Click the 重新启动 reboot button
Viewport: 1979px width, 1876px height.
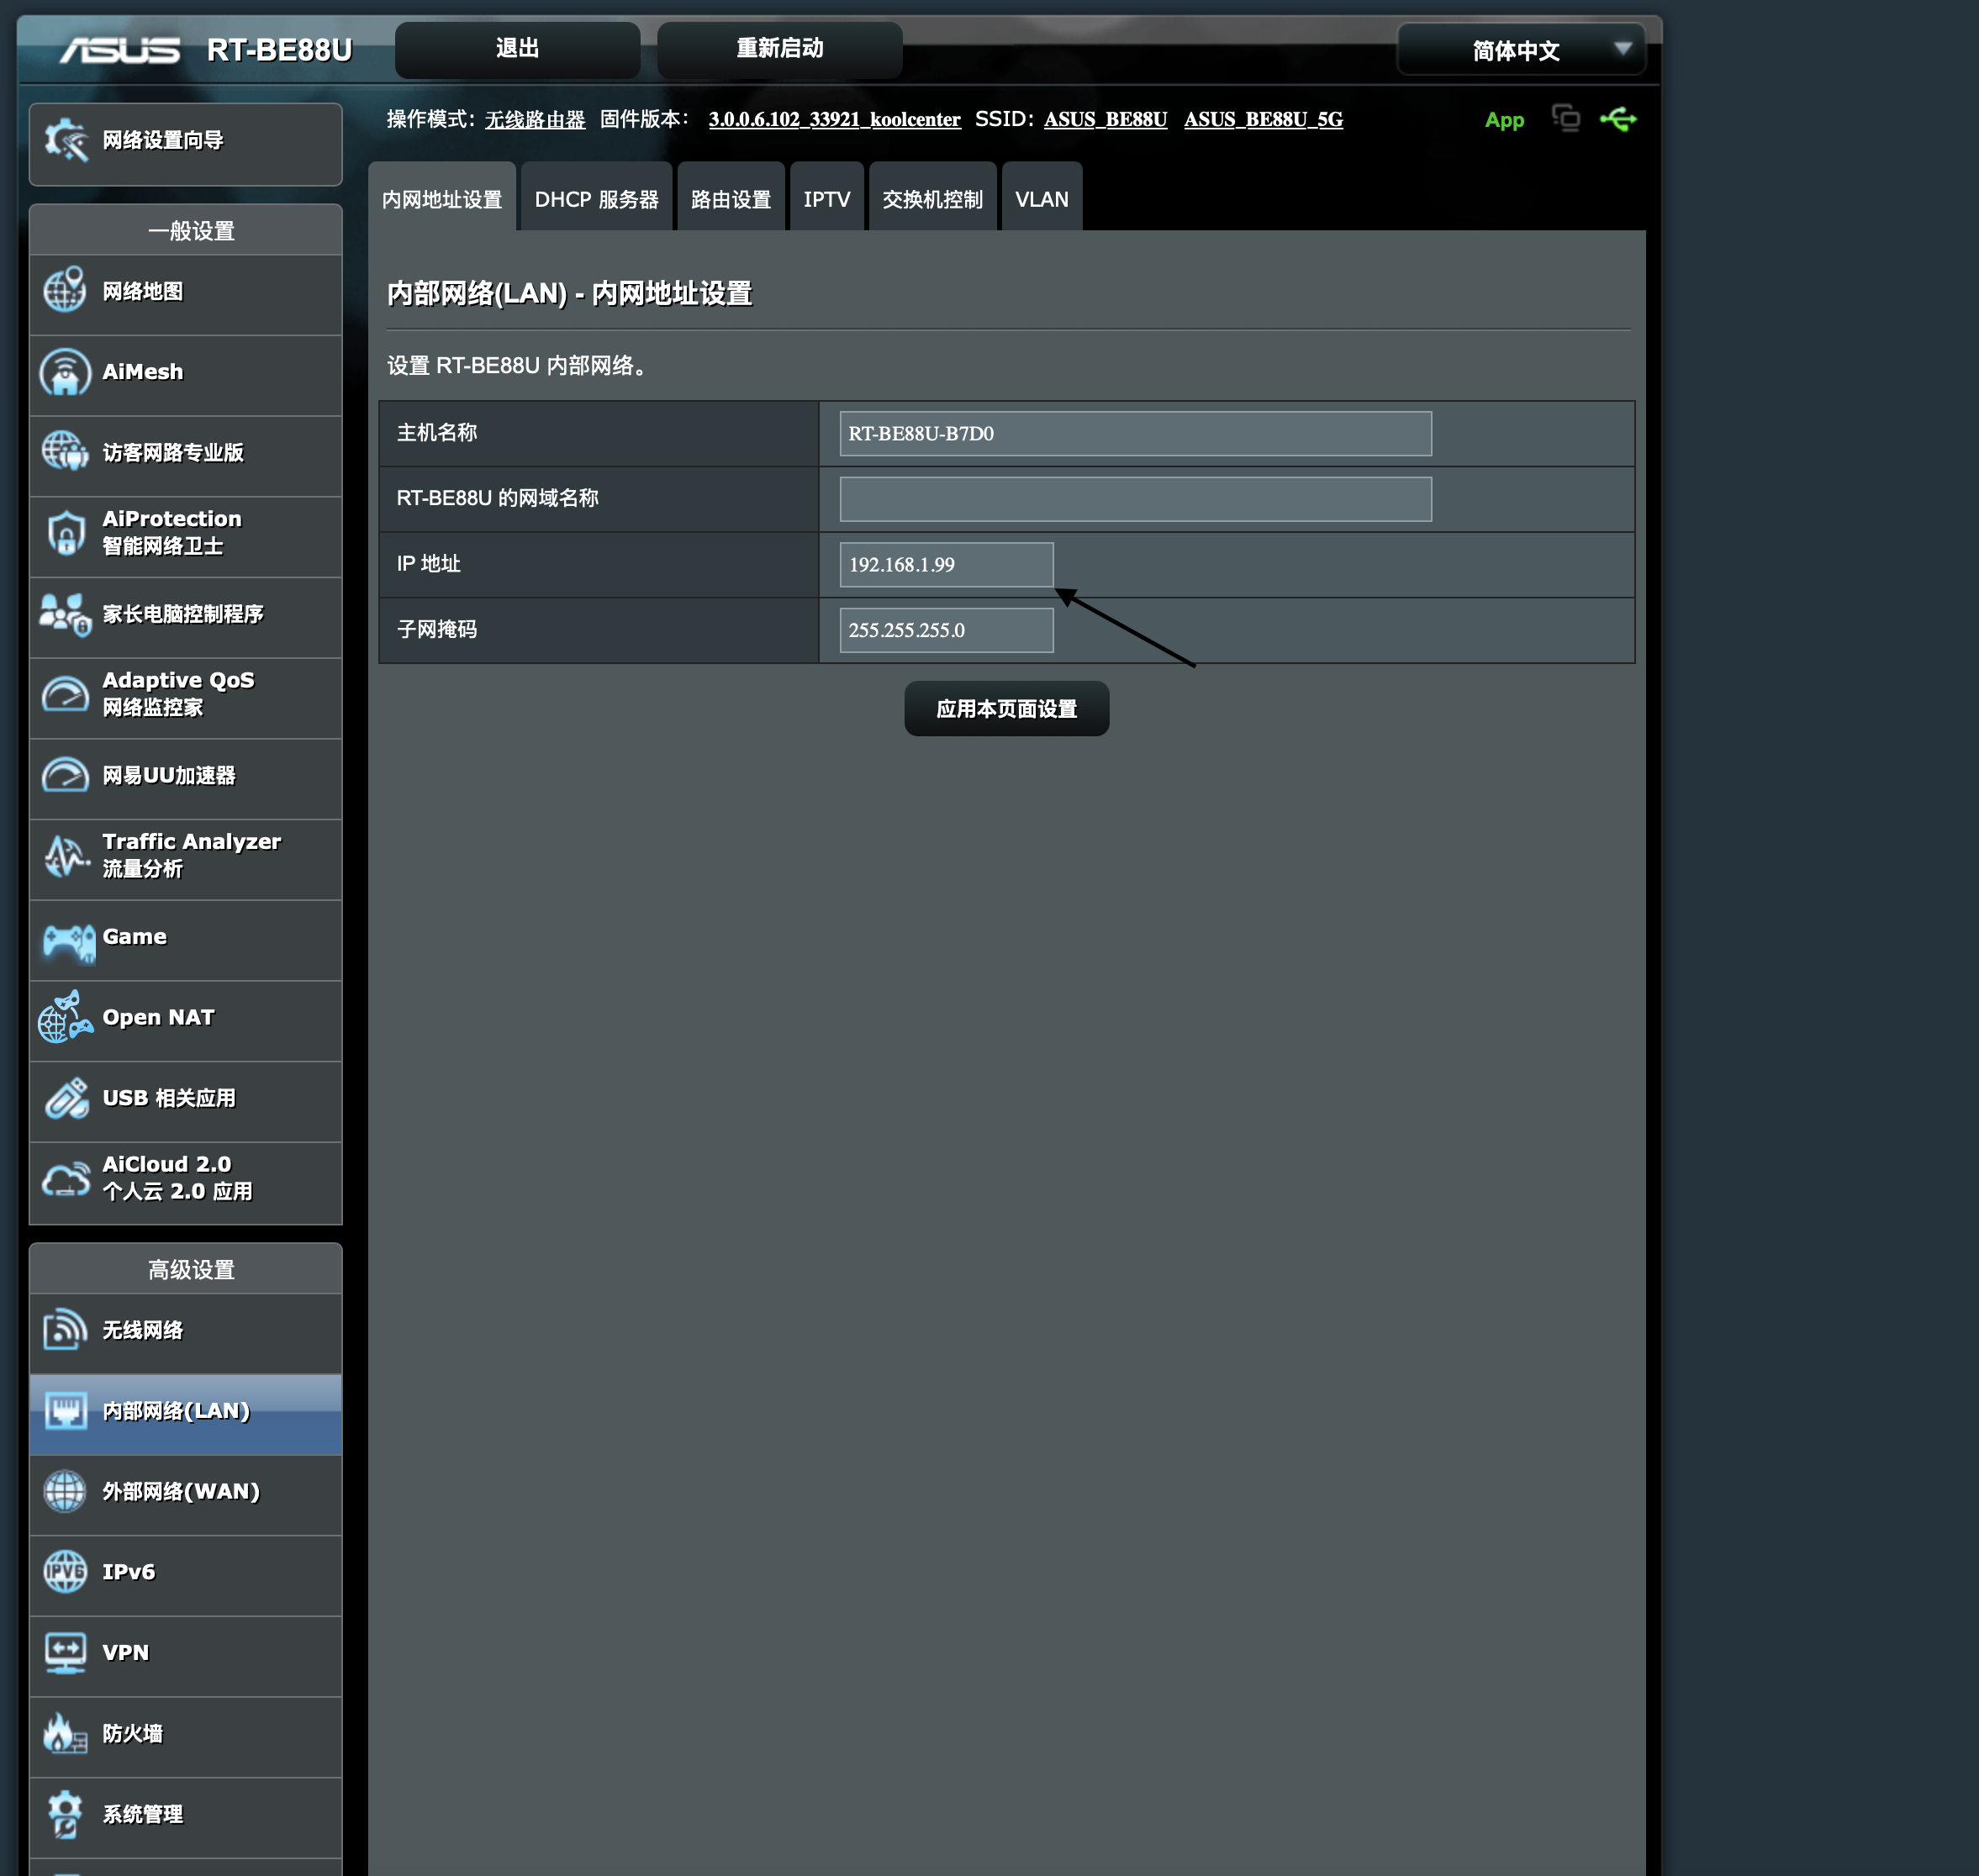780,49
